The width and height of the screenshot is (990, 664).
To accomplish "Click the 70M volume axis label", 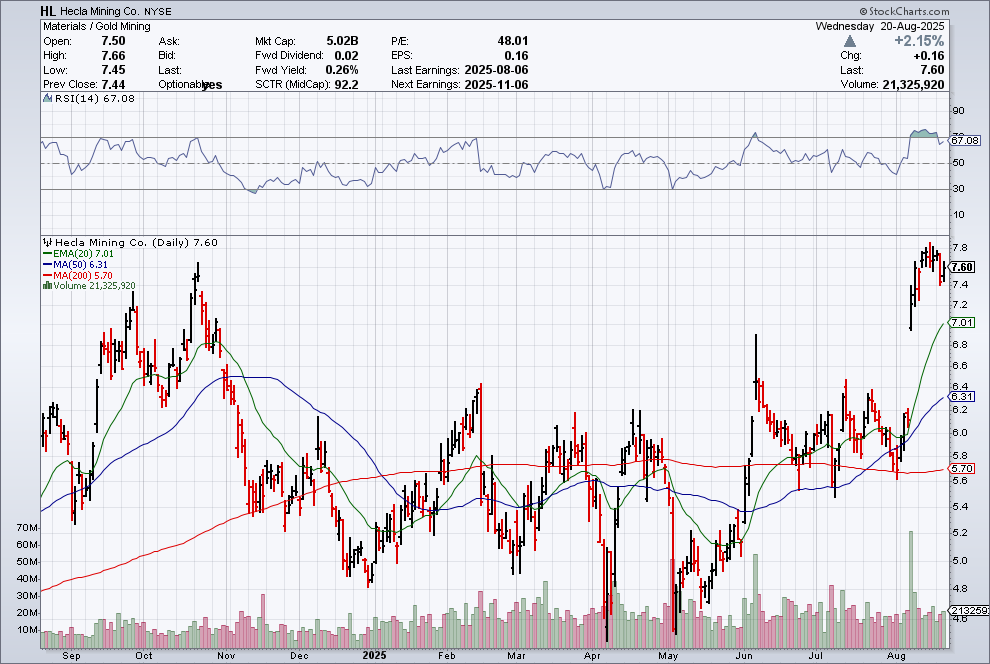I will coord(27,528).
